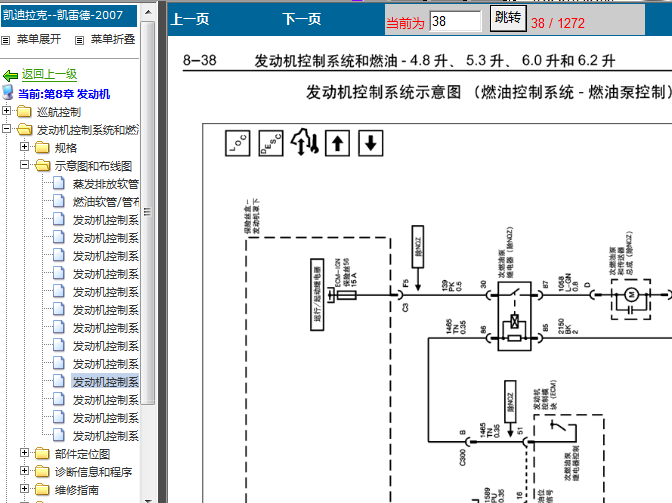Viewport: 672px width, 503px height.
Task: Click the 部件定位图 folder icon
Action: pos(42,454)
